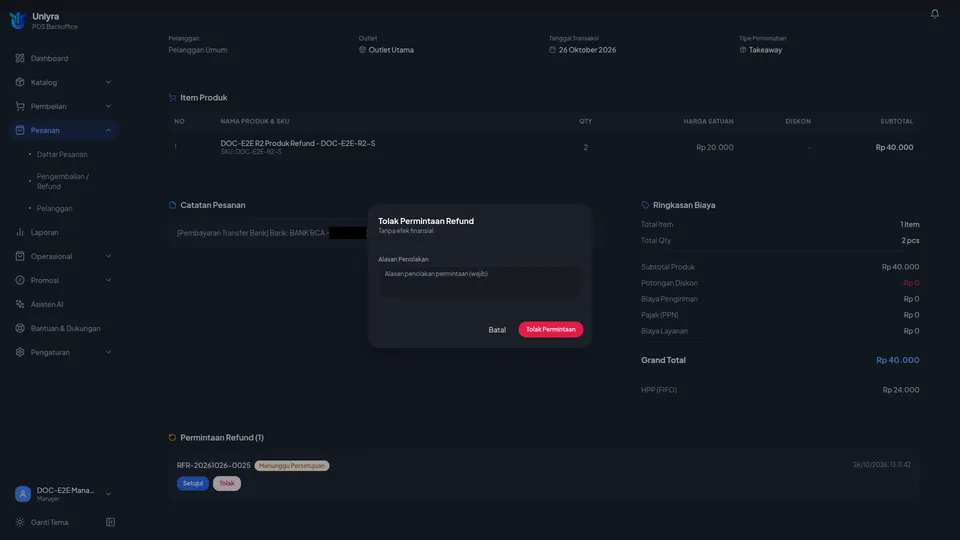Screen dimensions: 960x540
Task: Open Pengembalian / Refund submenu item
Action: click(62, 181)
